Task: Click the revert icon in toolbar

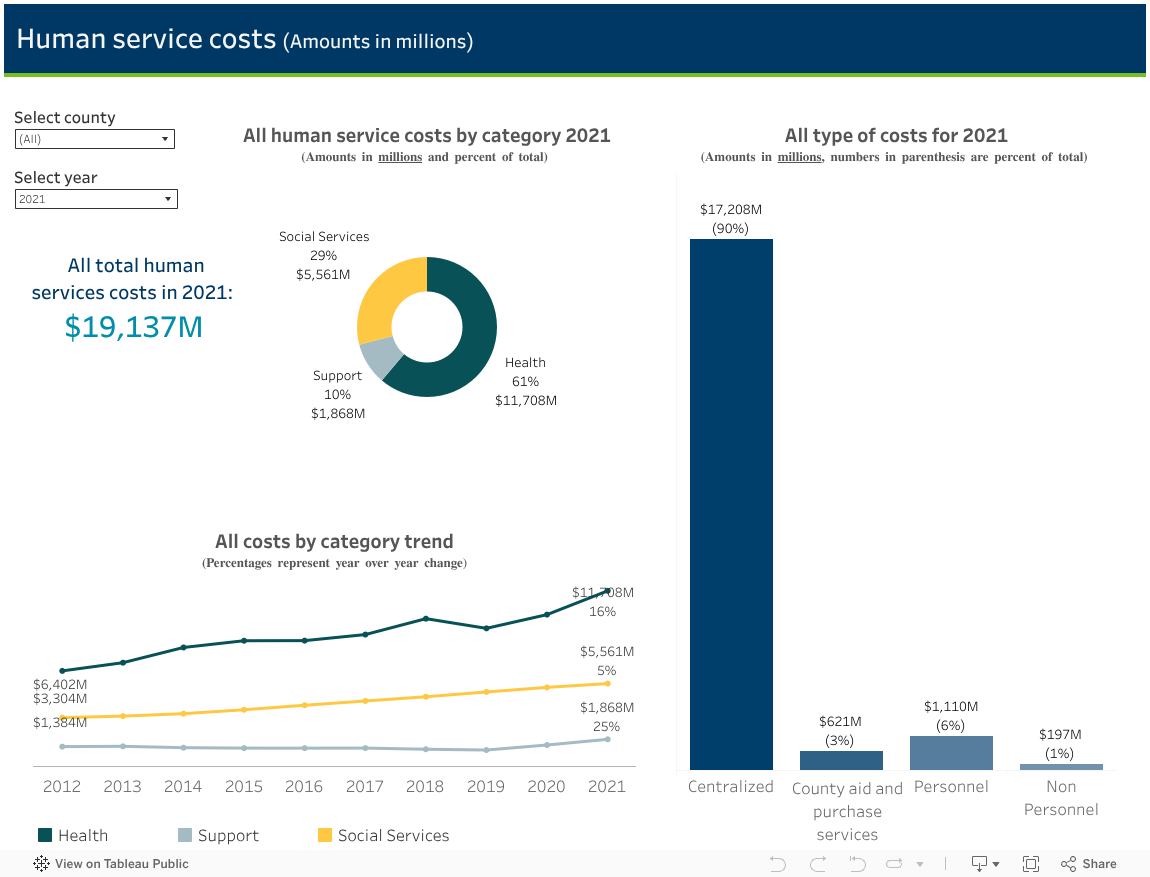Action: pyautogui.click(x=857, y=864)
